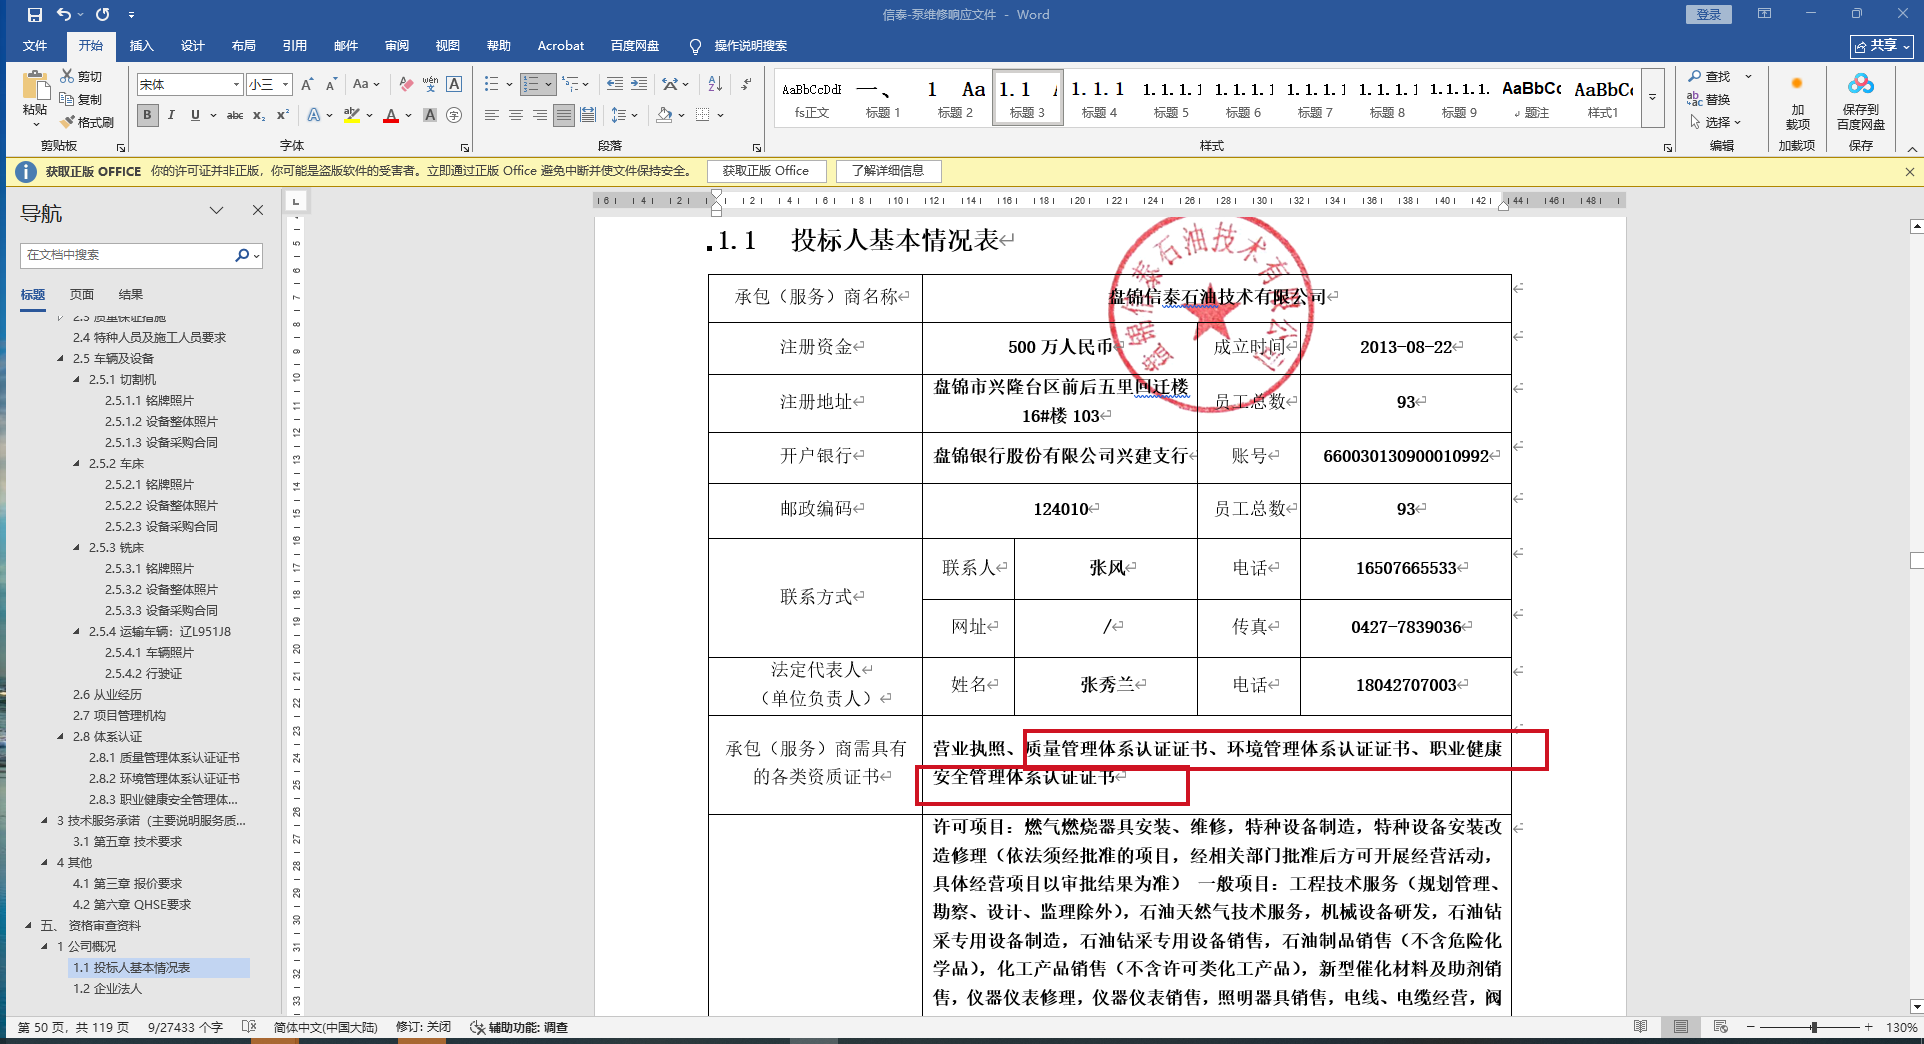
Task: Cut the selection with 剪切
Action: 82,76
